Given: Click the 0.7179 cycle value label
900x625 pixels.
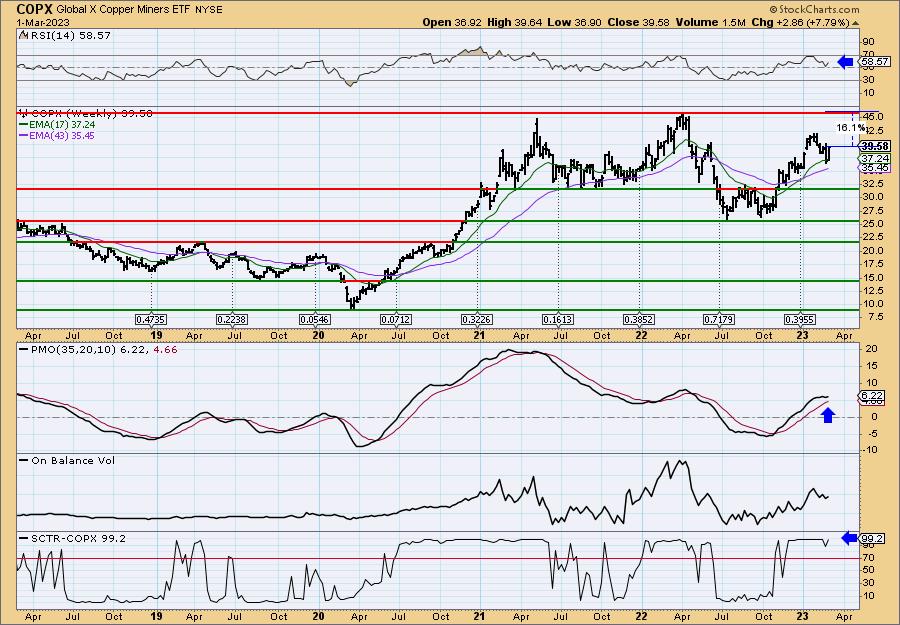Looking at the screenshot, I should pyautogui.click(x=720, y=319).
